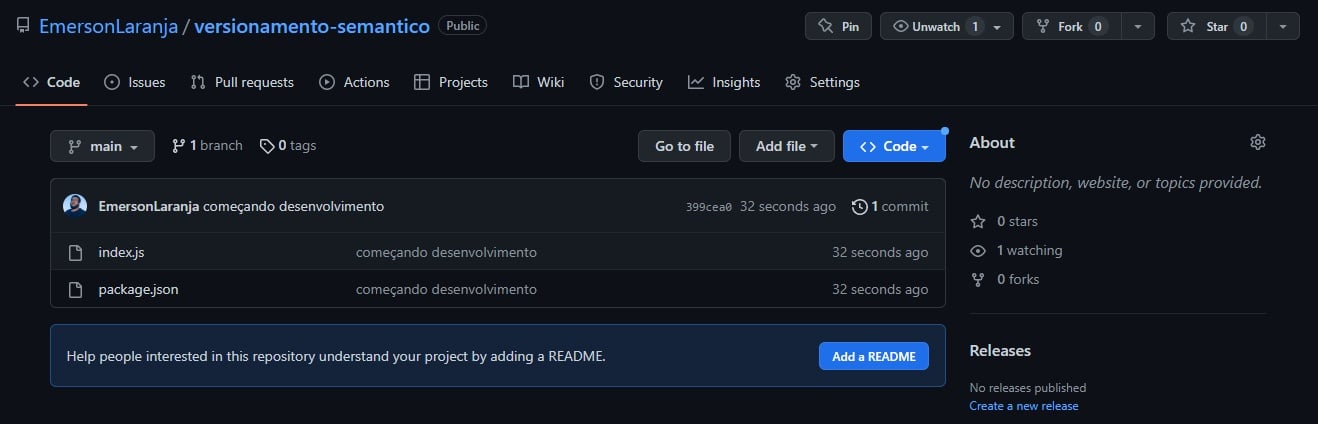Open the Wiki tab
1318x424 pixels.
[539, 82]
